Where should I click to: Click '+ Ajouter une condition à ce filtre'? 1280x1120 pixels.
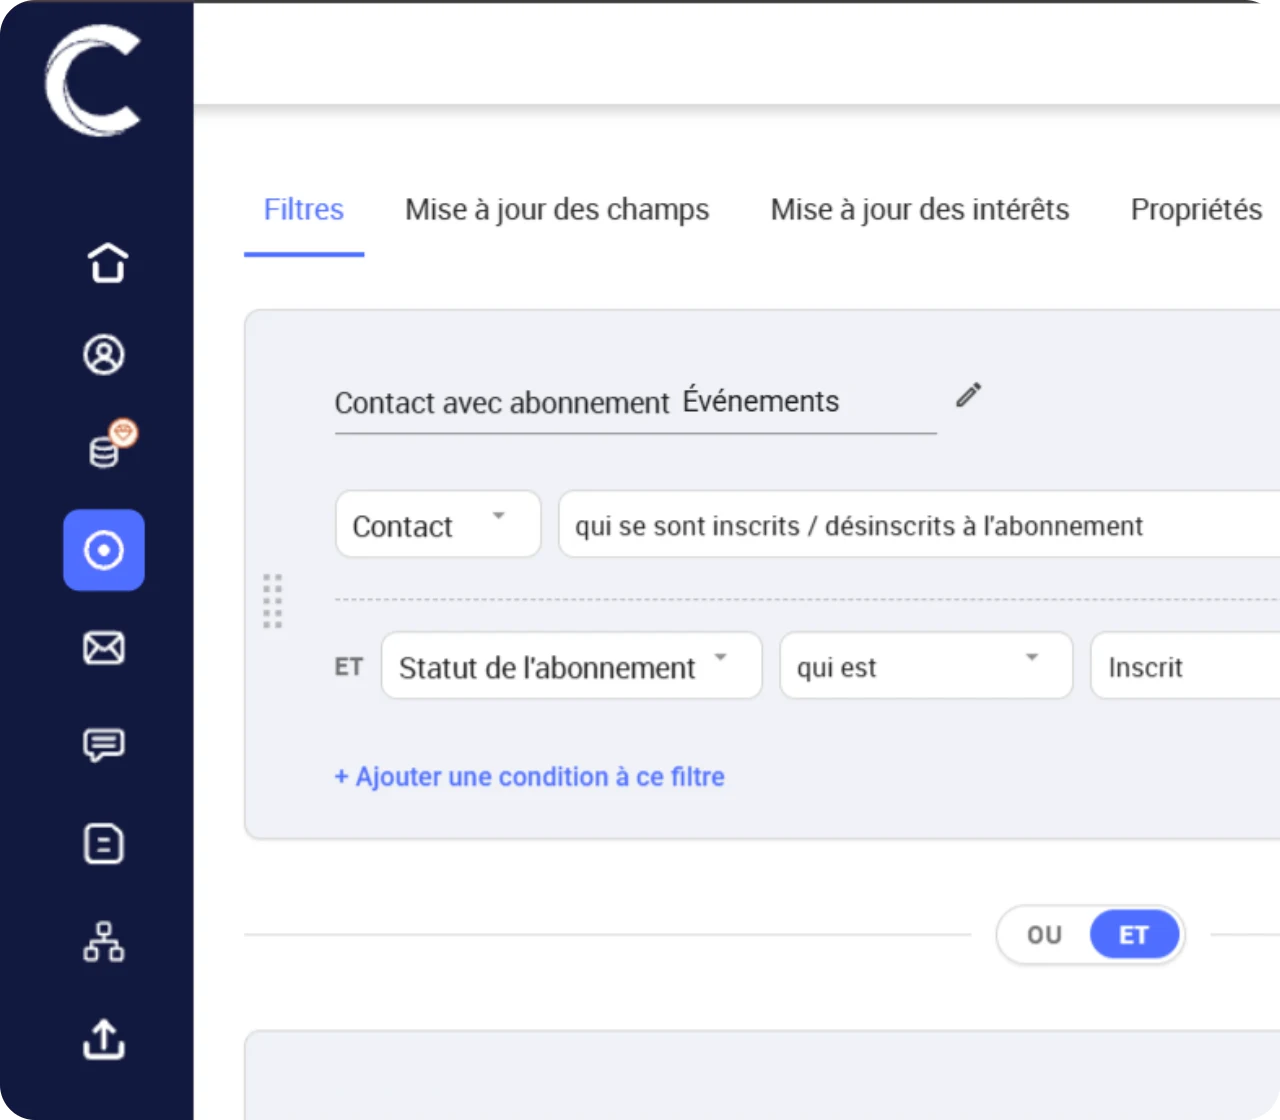pyautogui.click(x=529, y=777)
